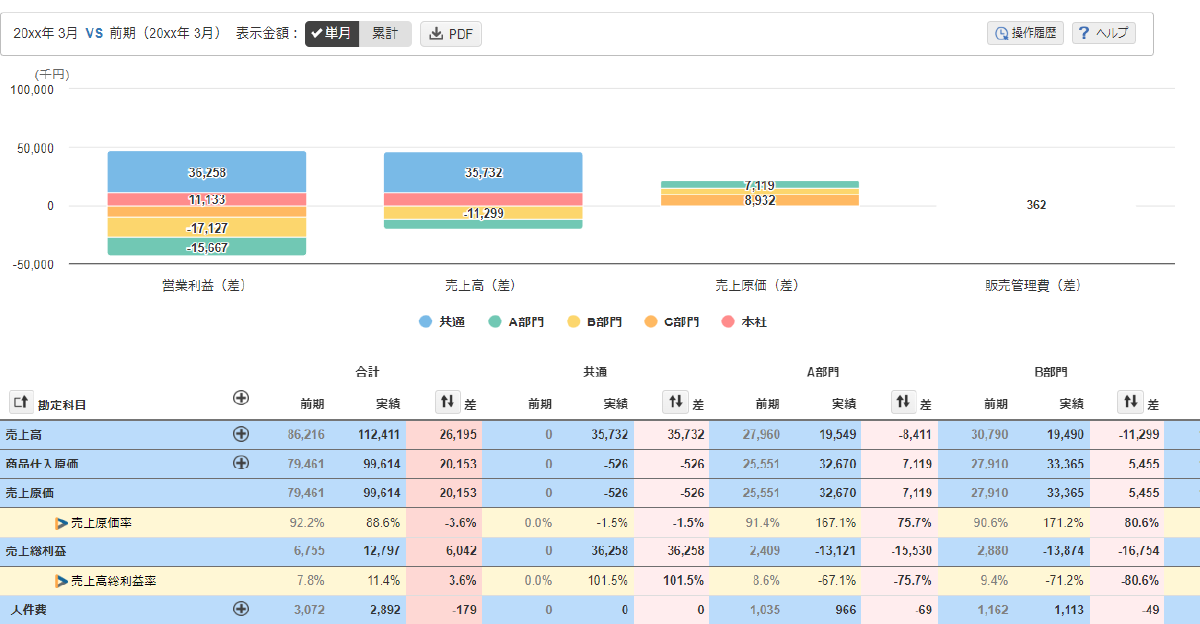Click the 92.2% cell in 売上原価率 row
1200x624 pixels.
[307, 522]
